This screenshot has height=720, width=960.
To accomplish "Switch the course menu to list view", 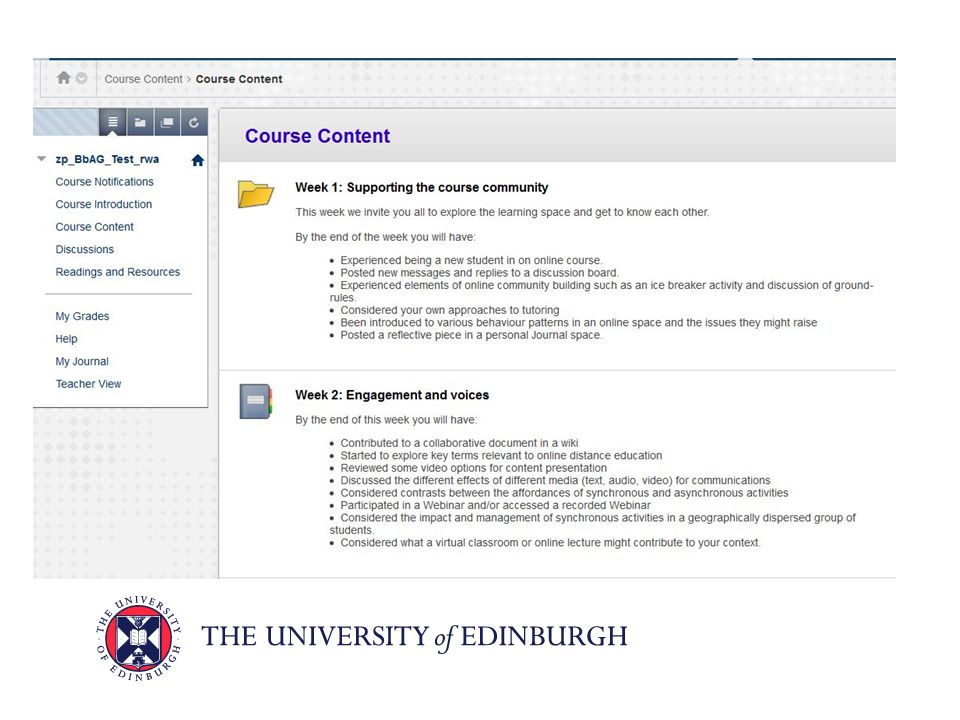I will [x=113, y=122].
